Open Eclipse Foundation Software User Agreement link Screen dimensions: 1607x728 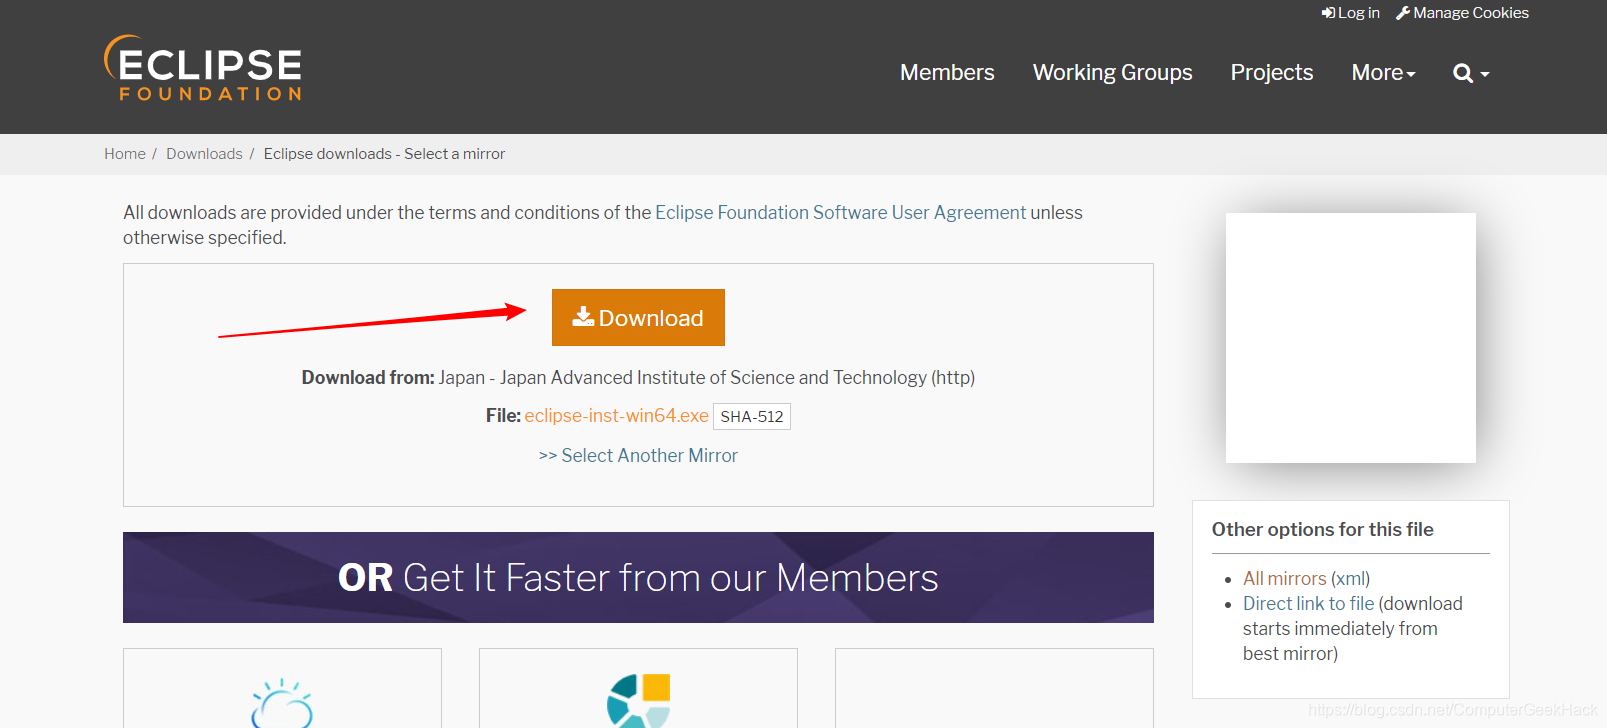[840, 212]
